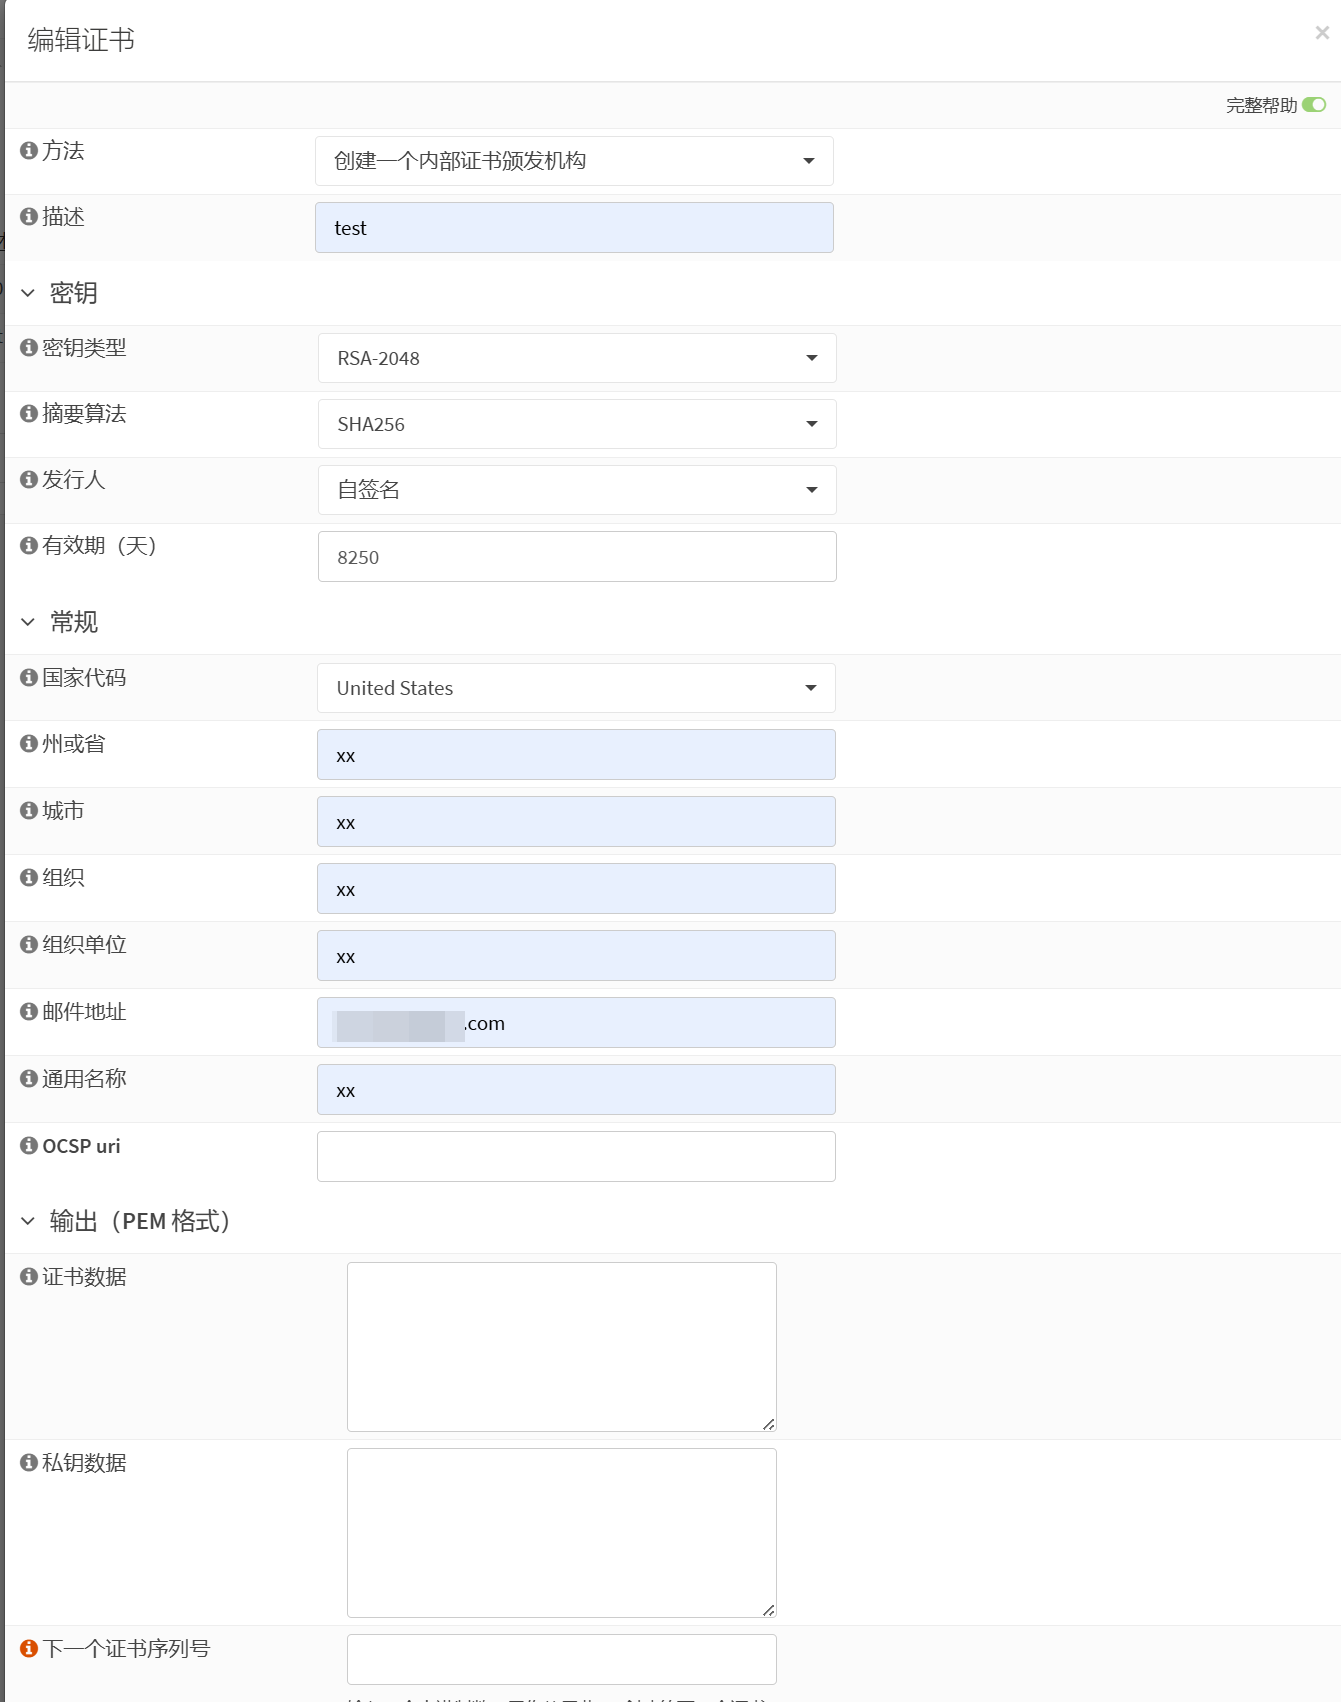Open the United States country dropdown
The width and height of the screenshot is (1341, 1702).
pyautogui.click(x=576, y=688)
